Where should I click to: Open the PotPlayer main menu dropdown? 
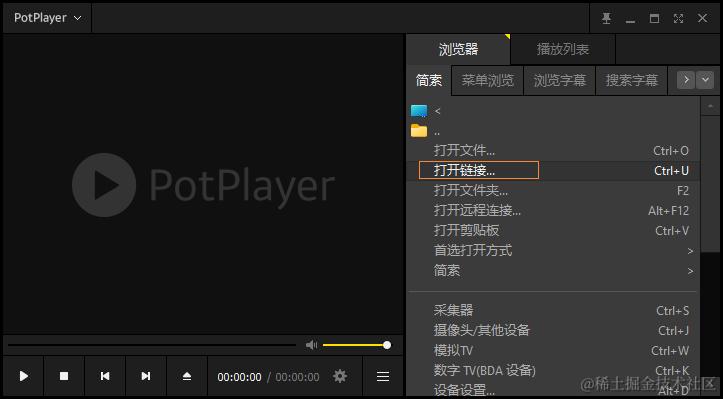click(x=47, y=18)
